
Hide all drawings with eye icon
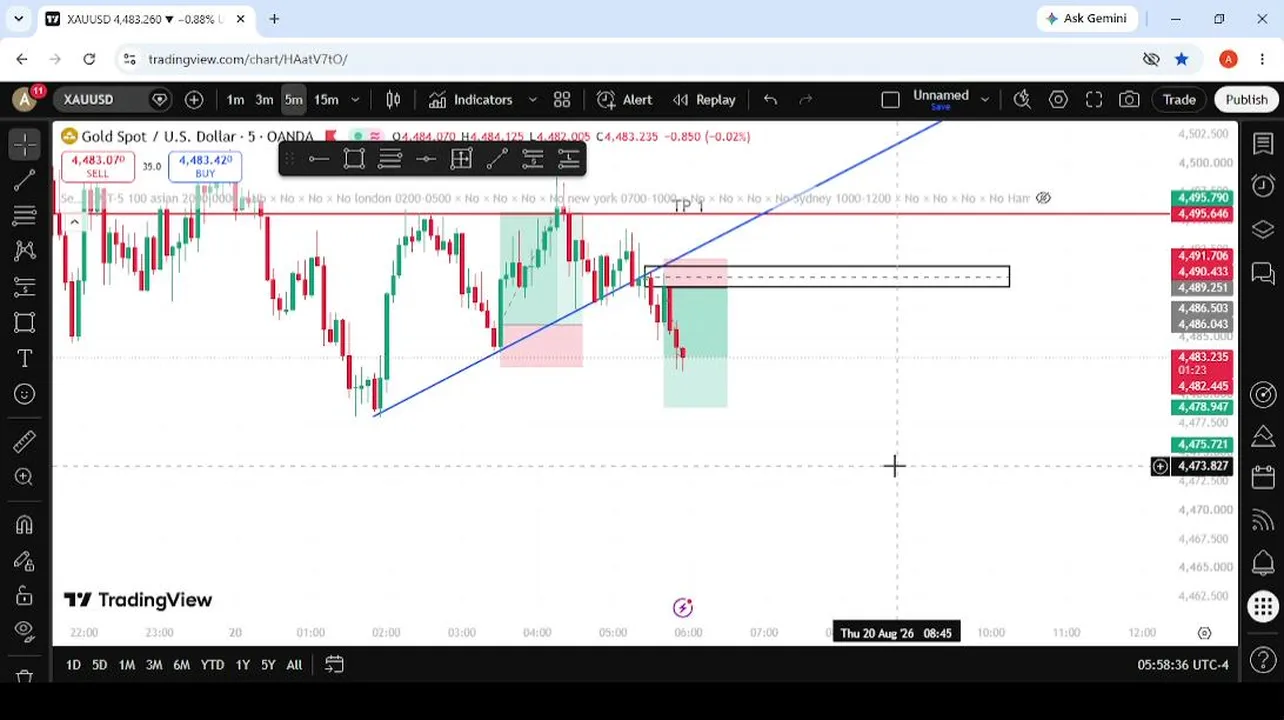[24, 632]
